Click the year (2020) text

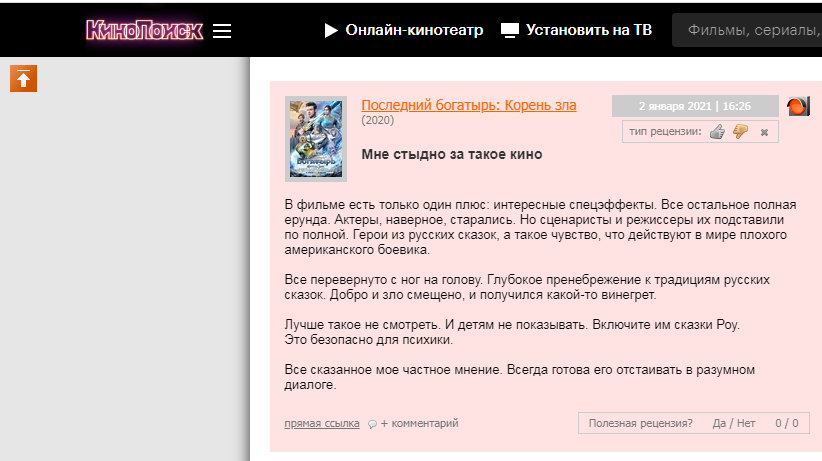377,120
